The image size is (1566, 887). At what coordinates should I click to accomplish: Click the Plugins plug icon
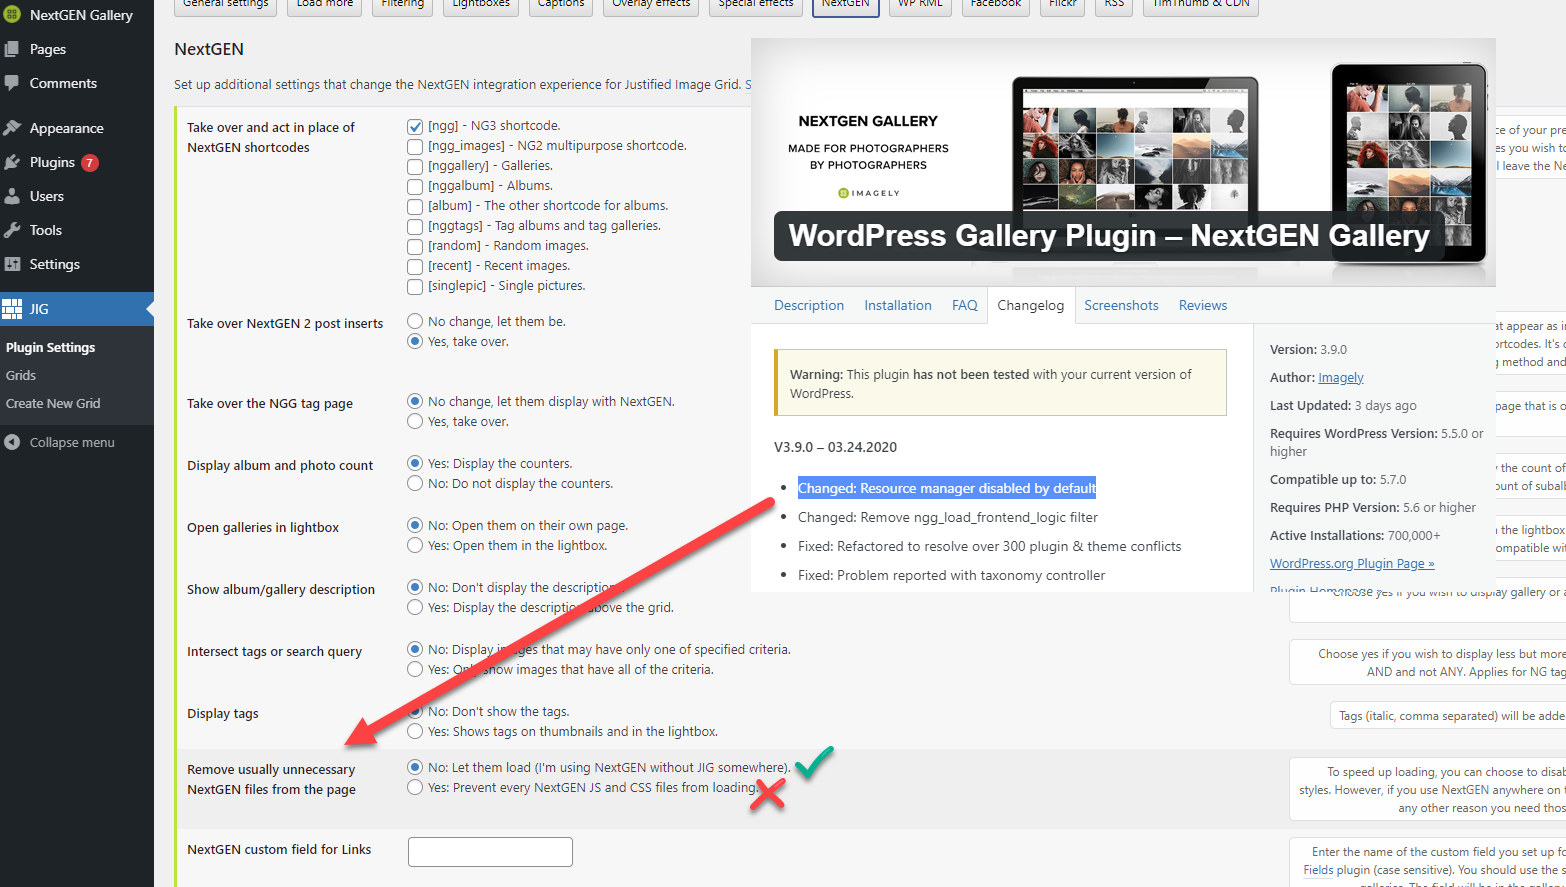[x=12, y=162]
